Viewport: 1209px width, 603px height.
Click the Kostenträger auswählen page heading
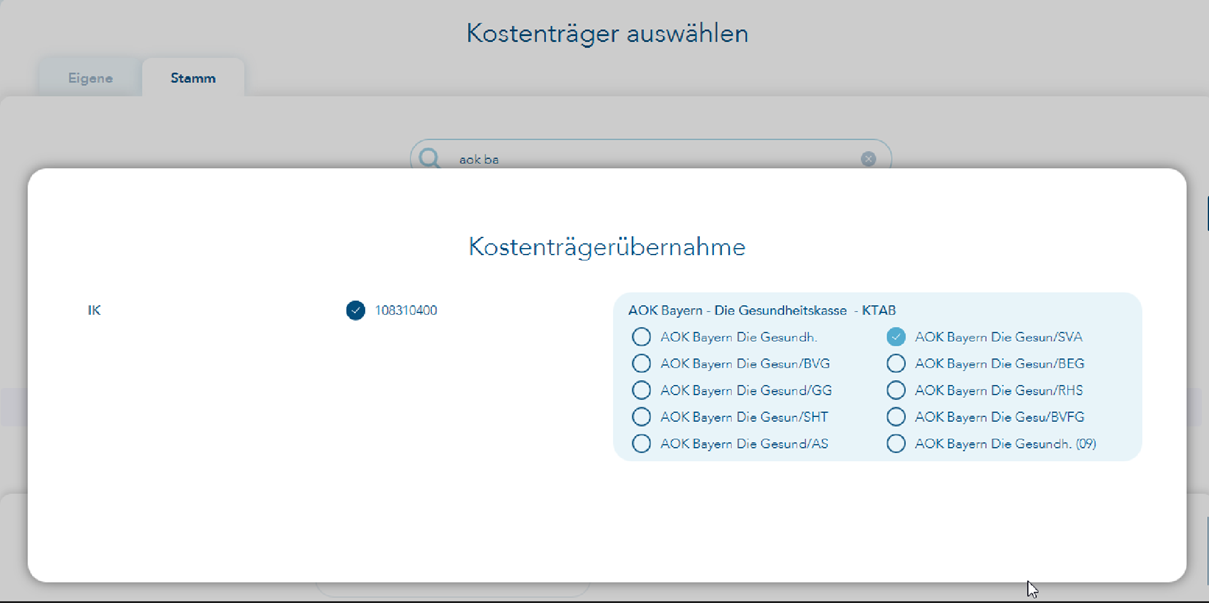607,33
